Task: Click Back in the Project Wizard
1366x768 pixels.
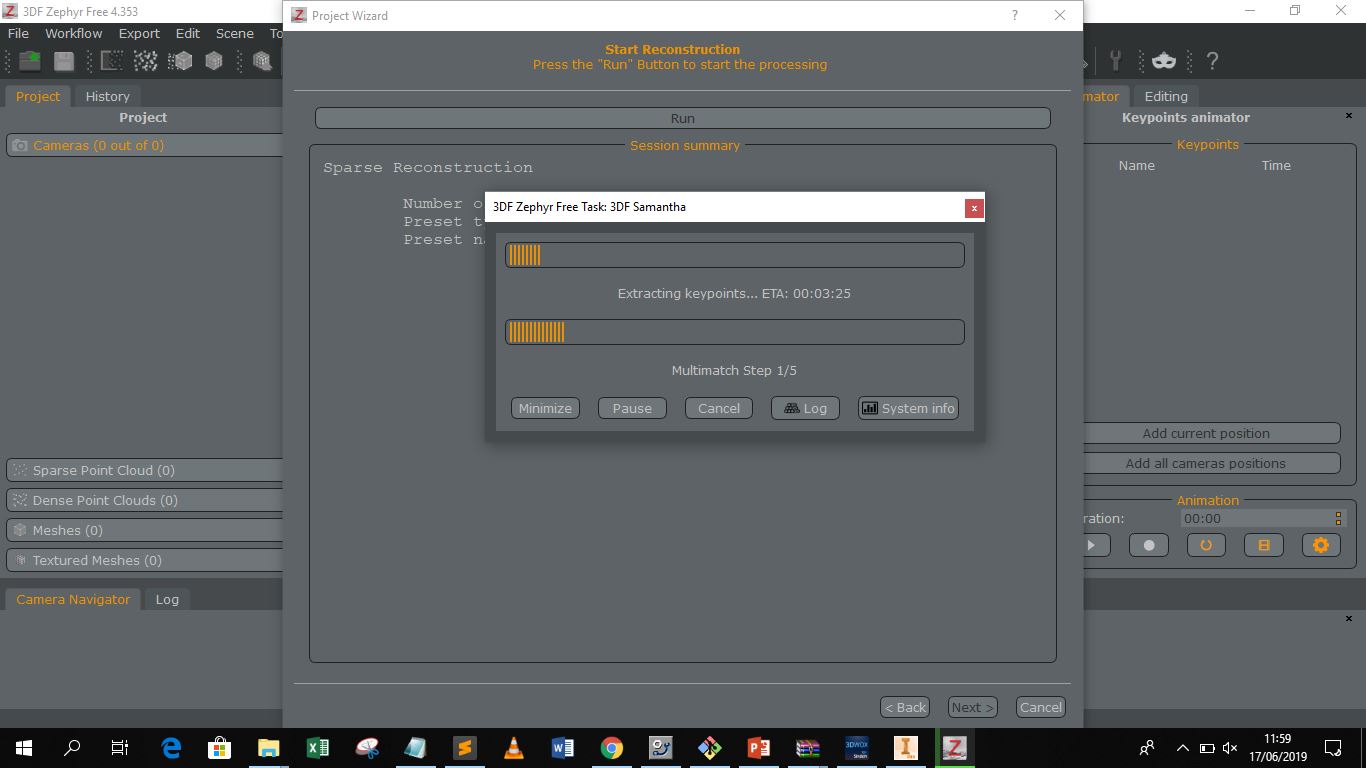Action: click(x=905, y=707)
